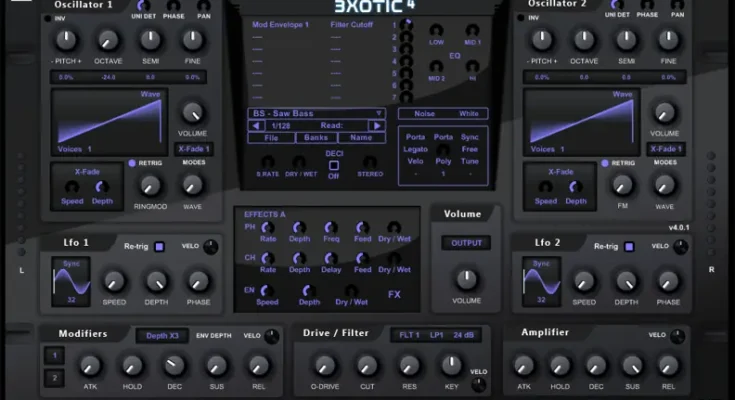The height and width of the screenshot is (400, 735).
Task: Open the Banks menu
Action: tap(316, 138)
